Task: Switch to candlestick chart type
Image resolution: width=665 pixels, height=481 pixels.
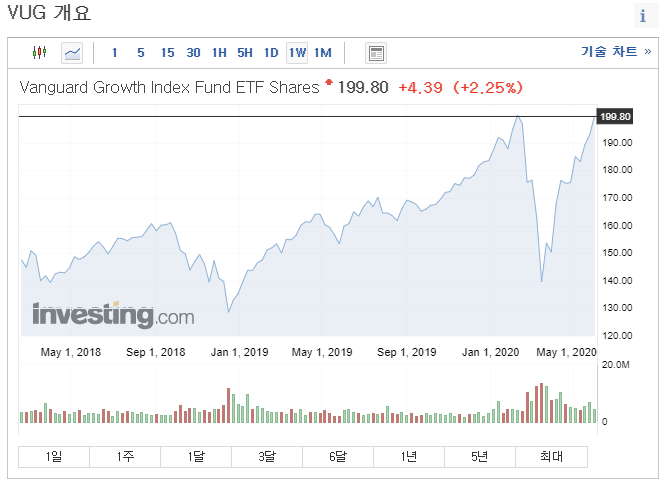Action: (40, 52)
